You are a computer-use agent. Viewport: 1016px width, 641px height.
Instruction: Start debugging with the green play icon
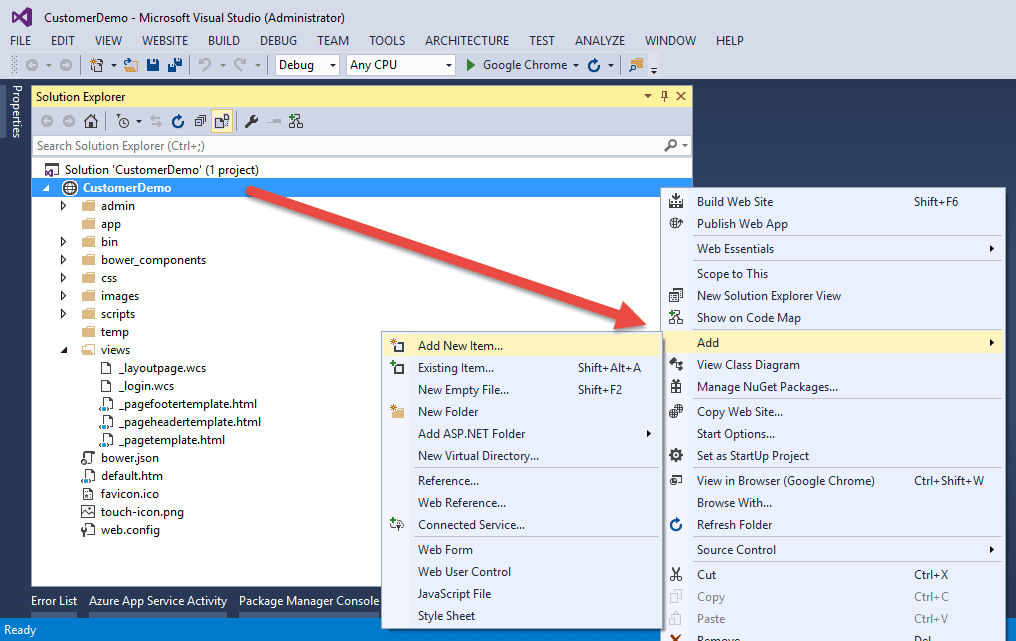pyautogui.click(x=471, y=65)
